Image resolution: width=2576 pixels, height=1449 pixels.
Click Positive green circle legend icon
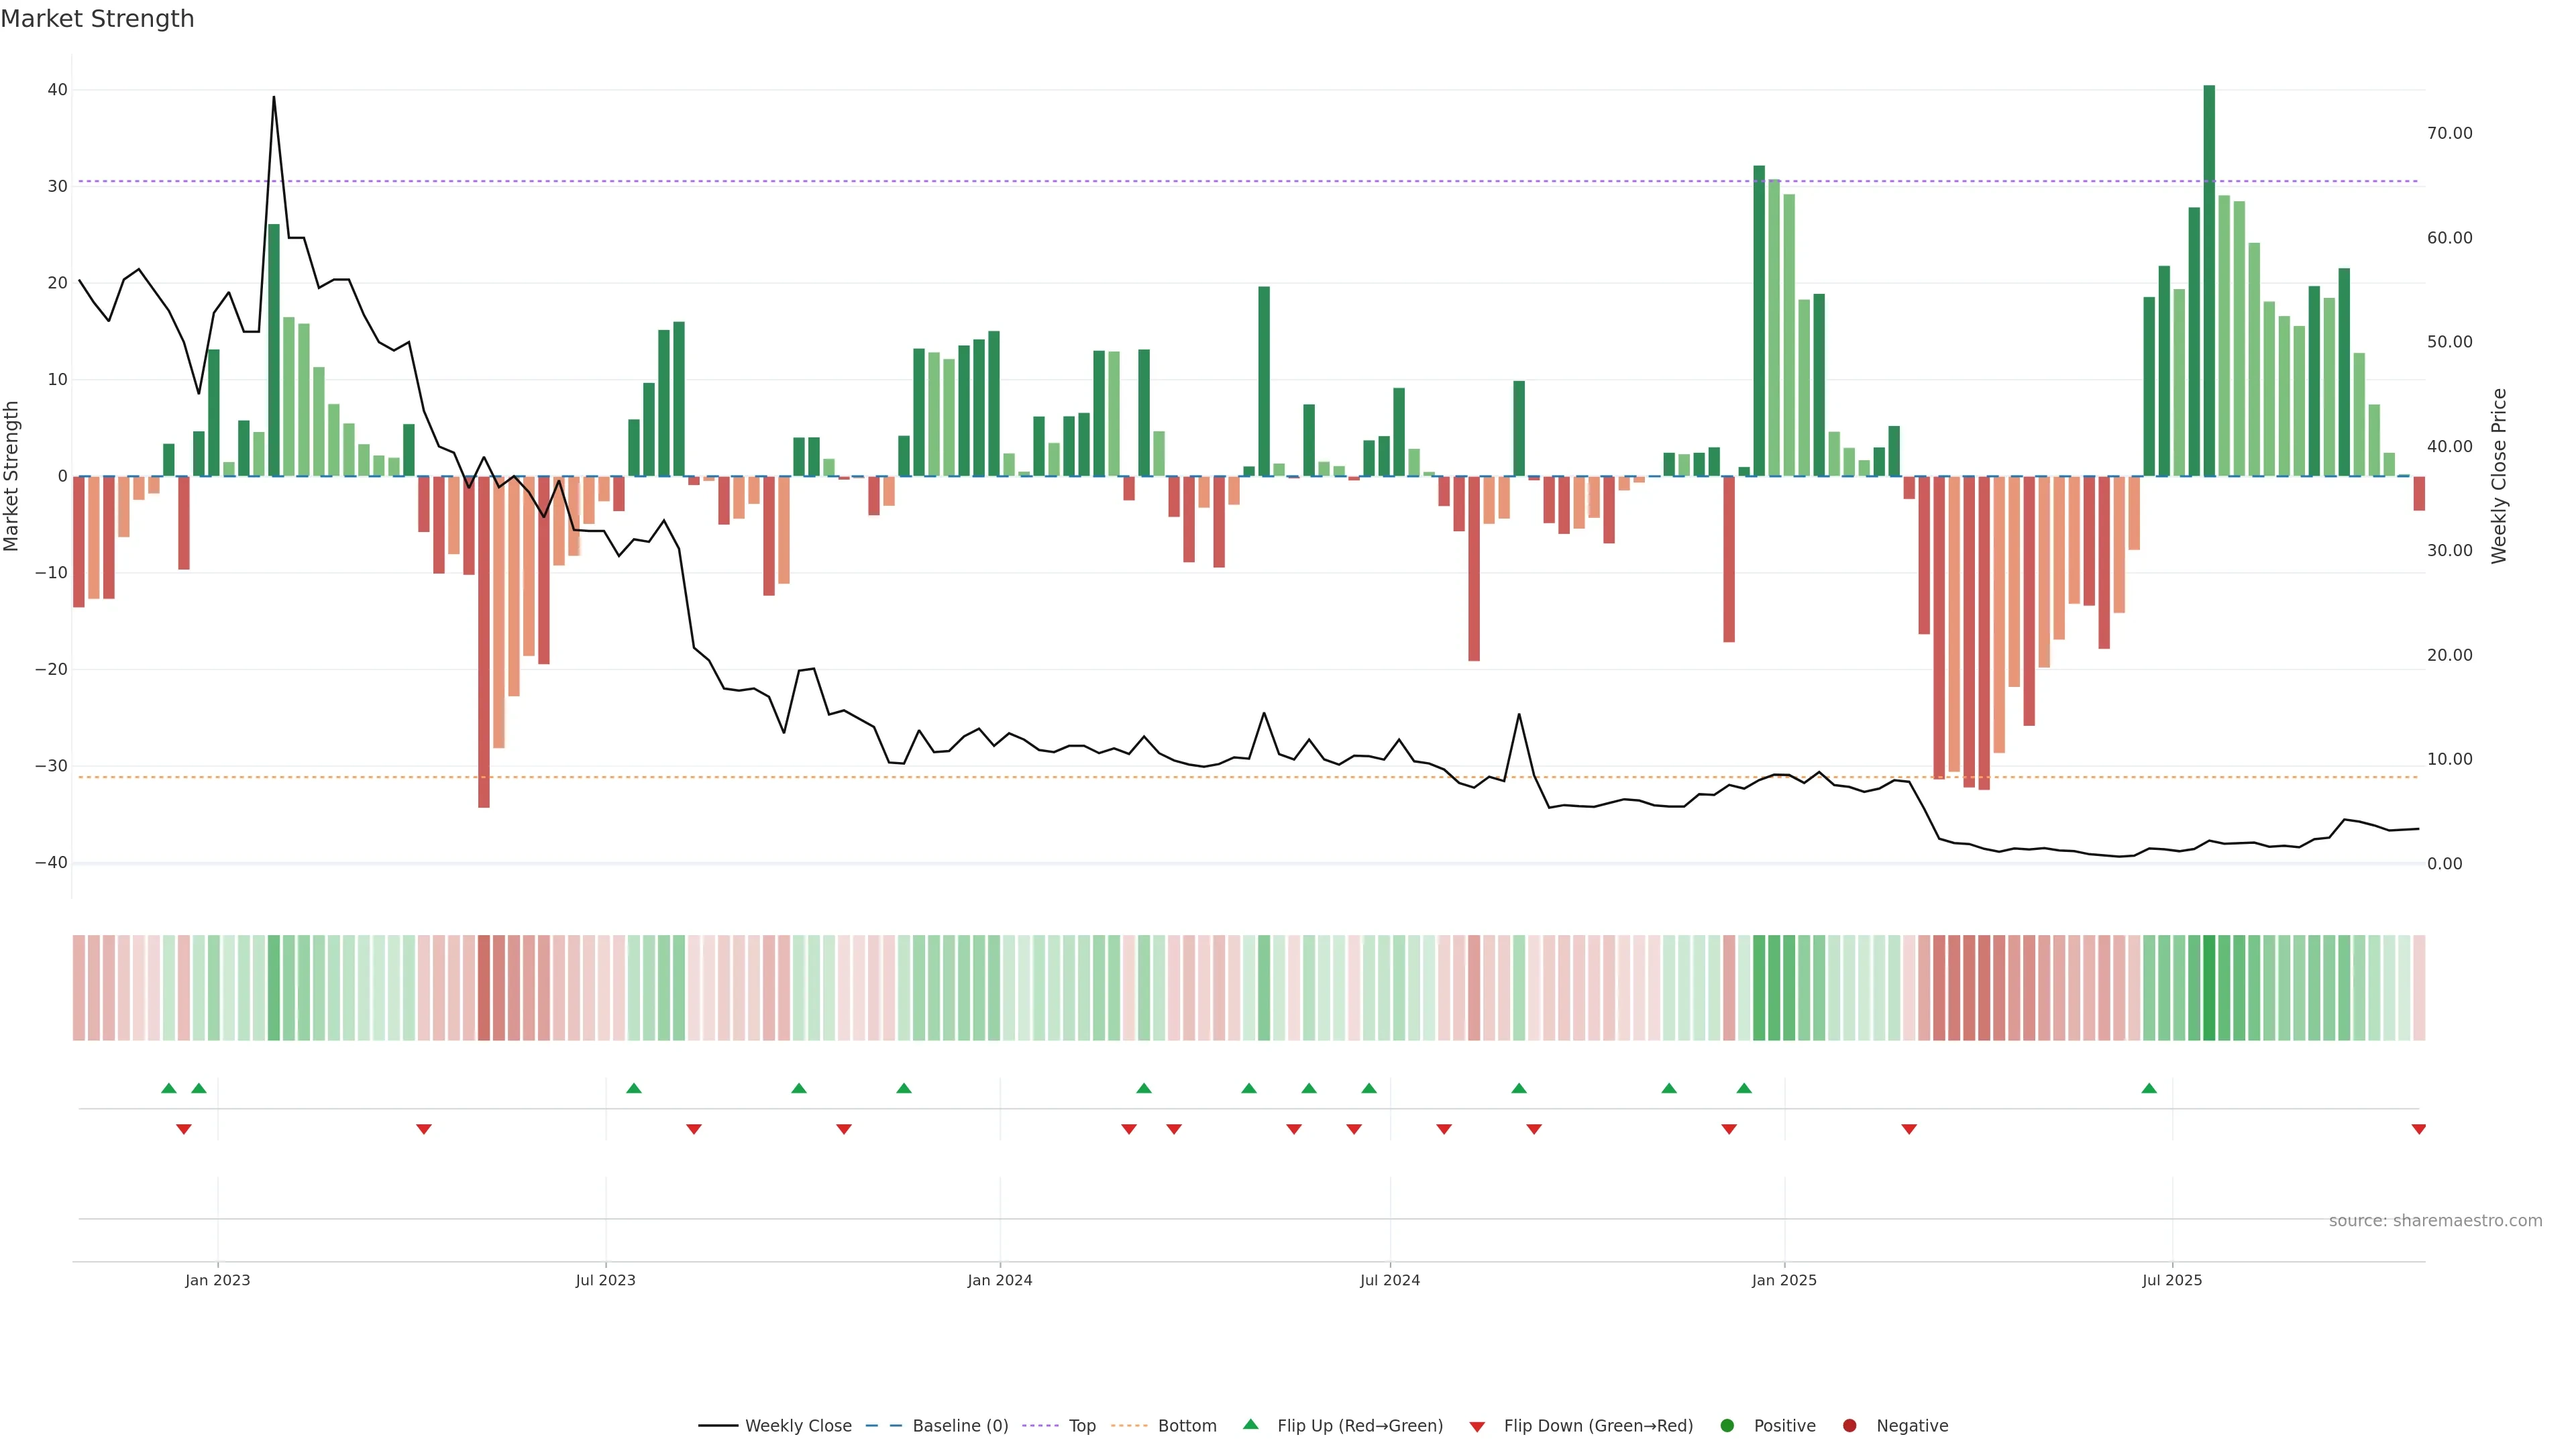pyautogui.click(x=1727, y=1426)
